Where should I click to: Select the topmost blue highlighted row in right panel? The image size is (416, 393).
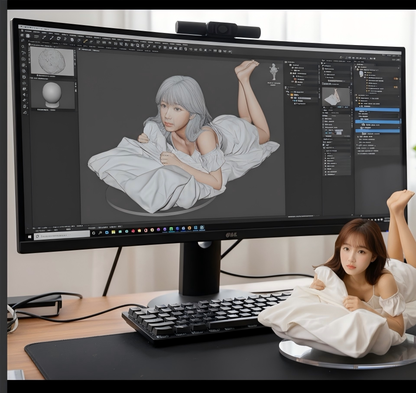pos(377,109)
